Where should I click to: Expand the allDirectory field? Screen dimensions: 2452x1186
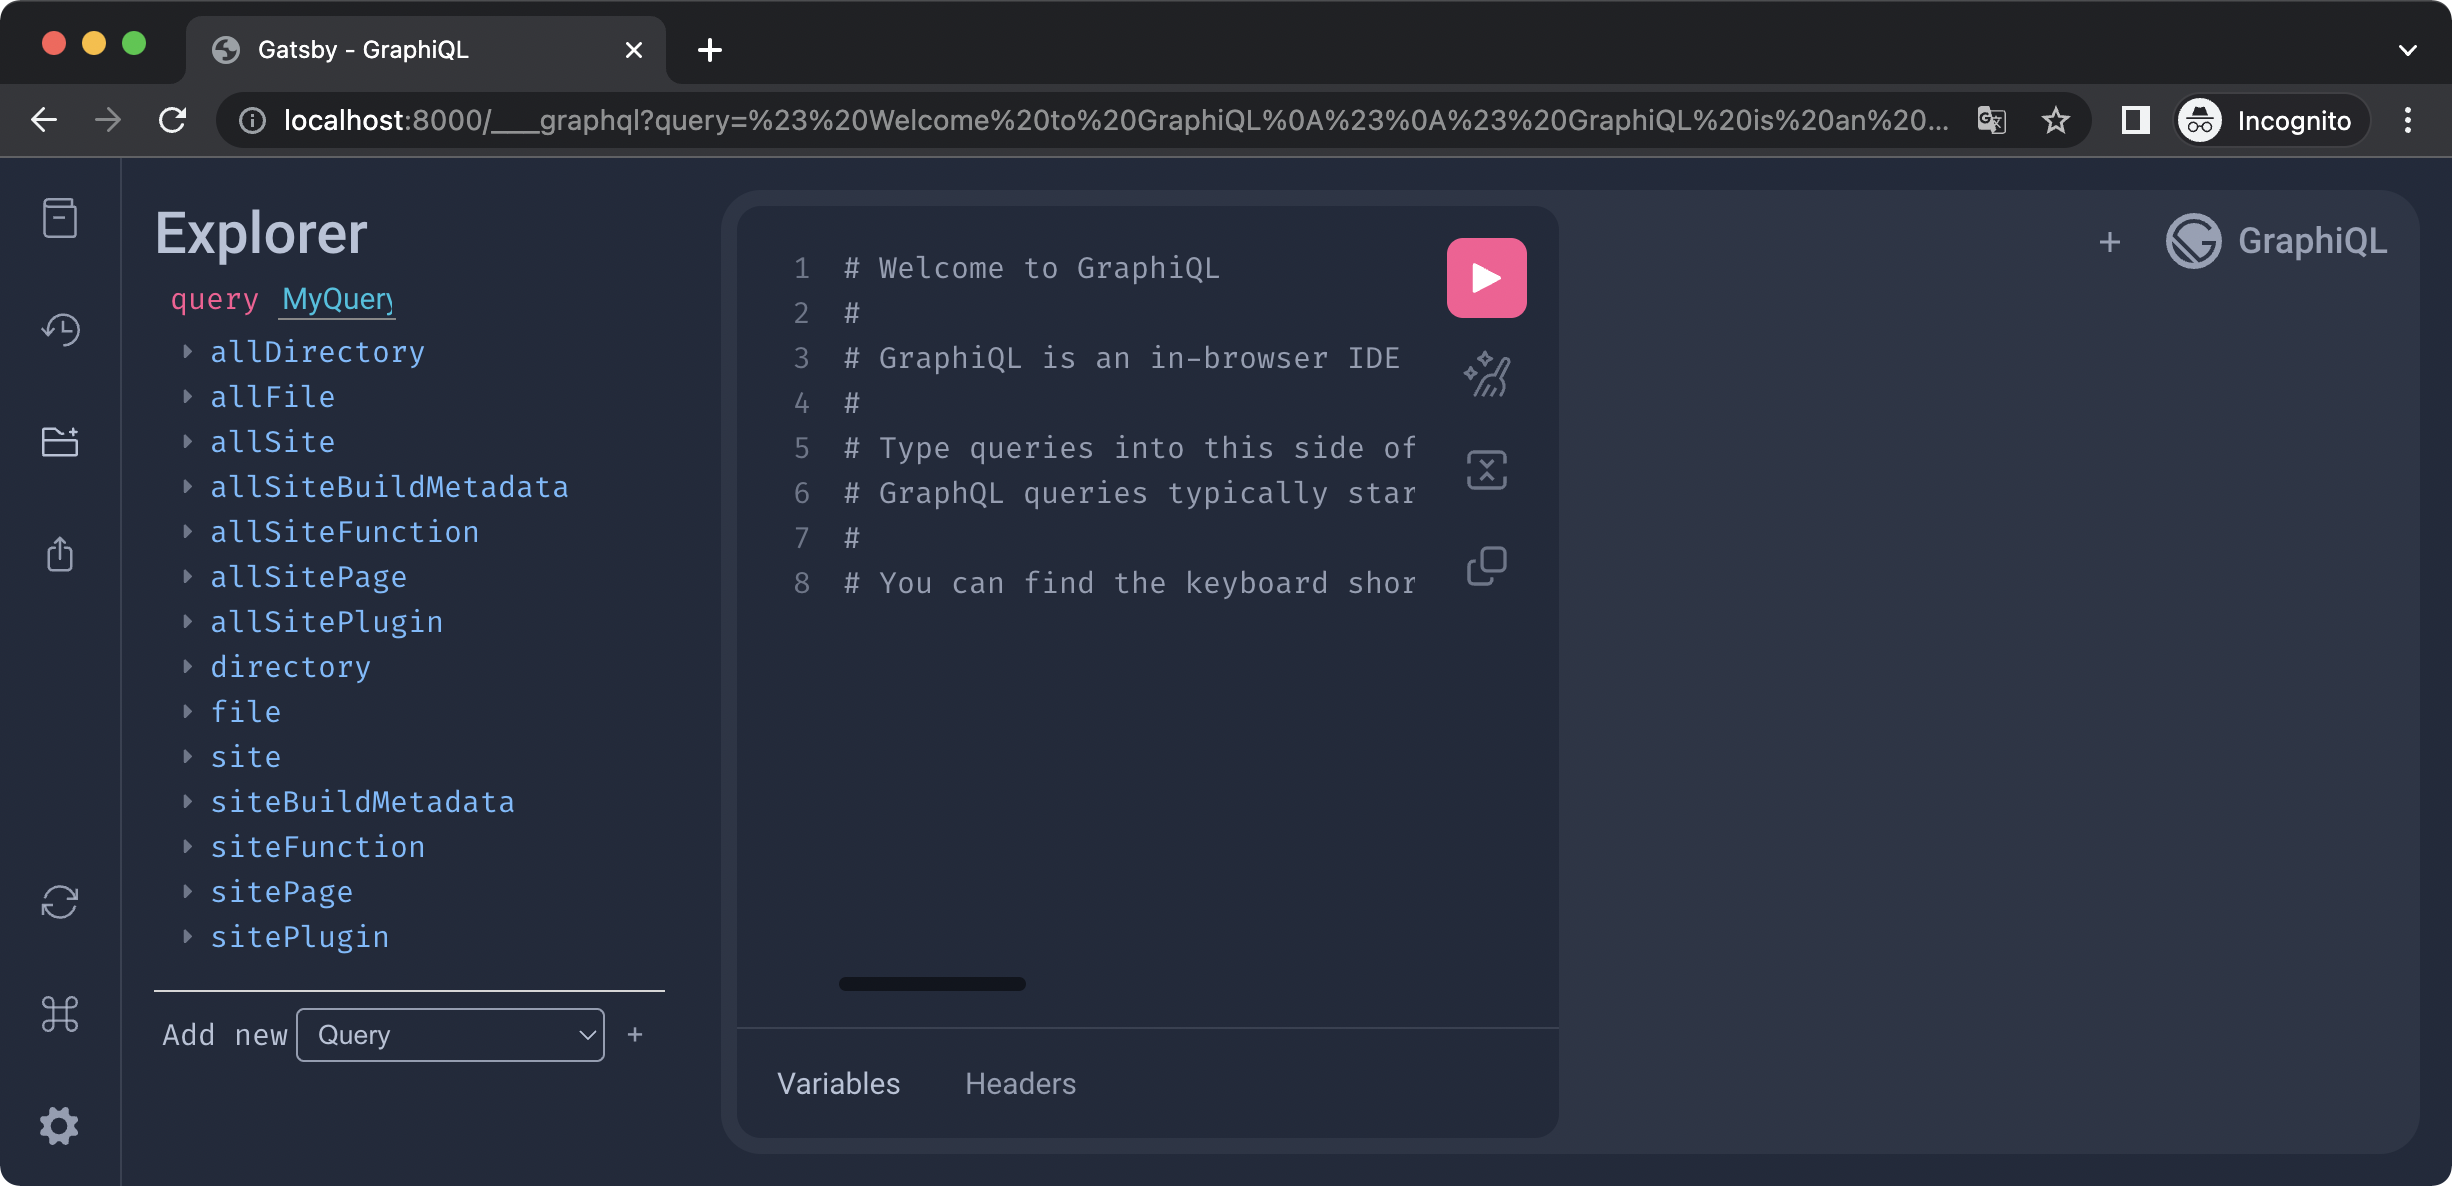[x=317, y=352]
